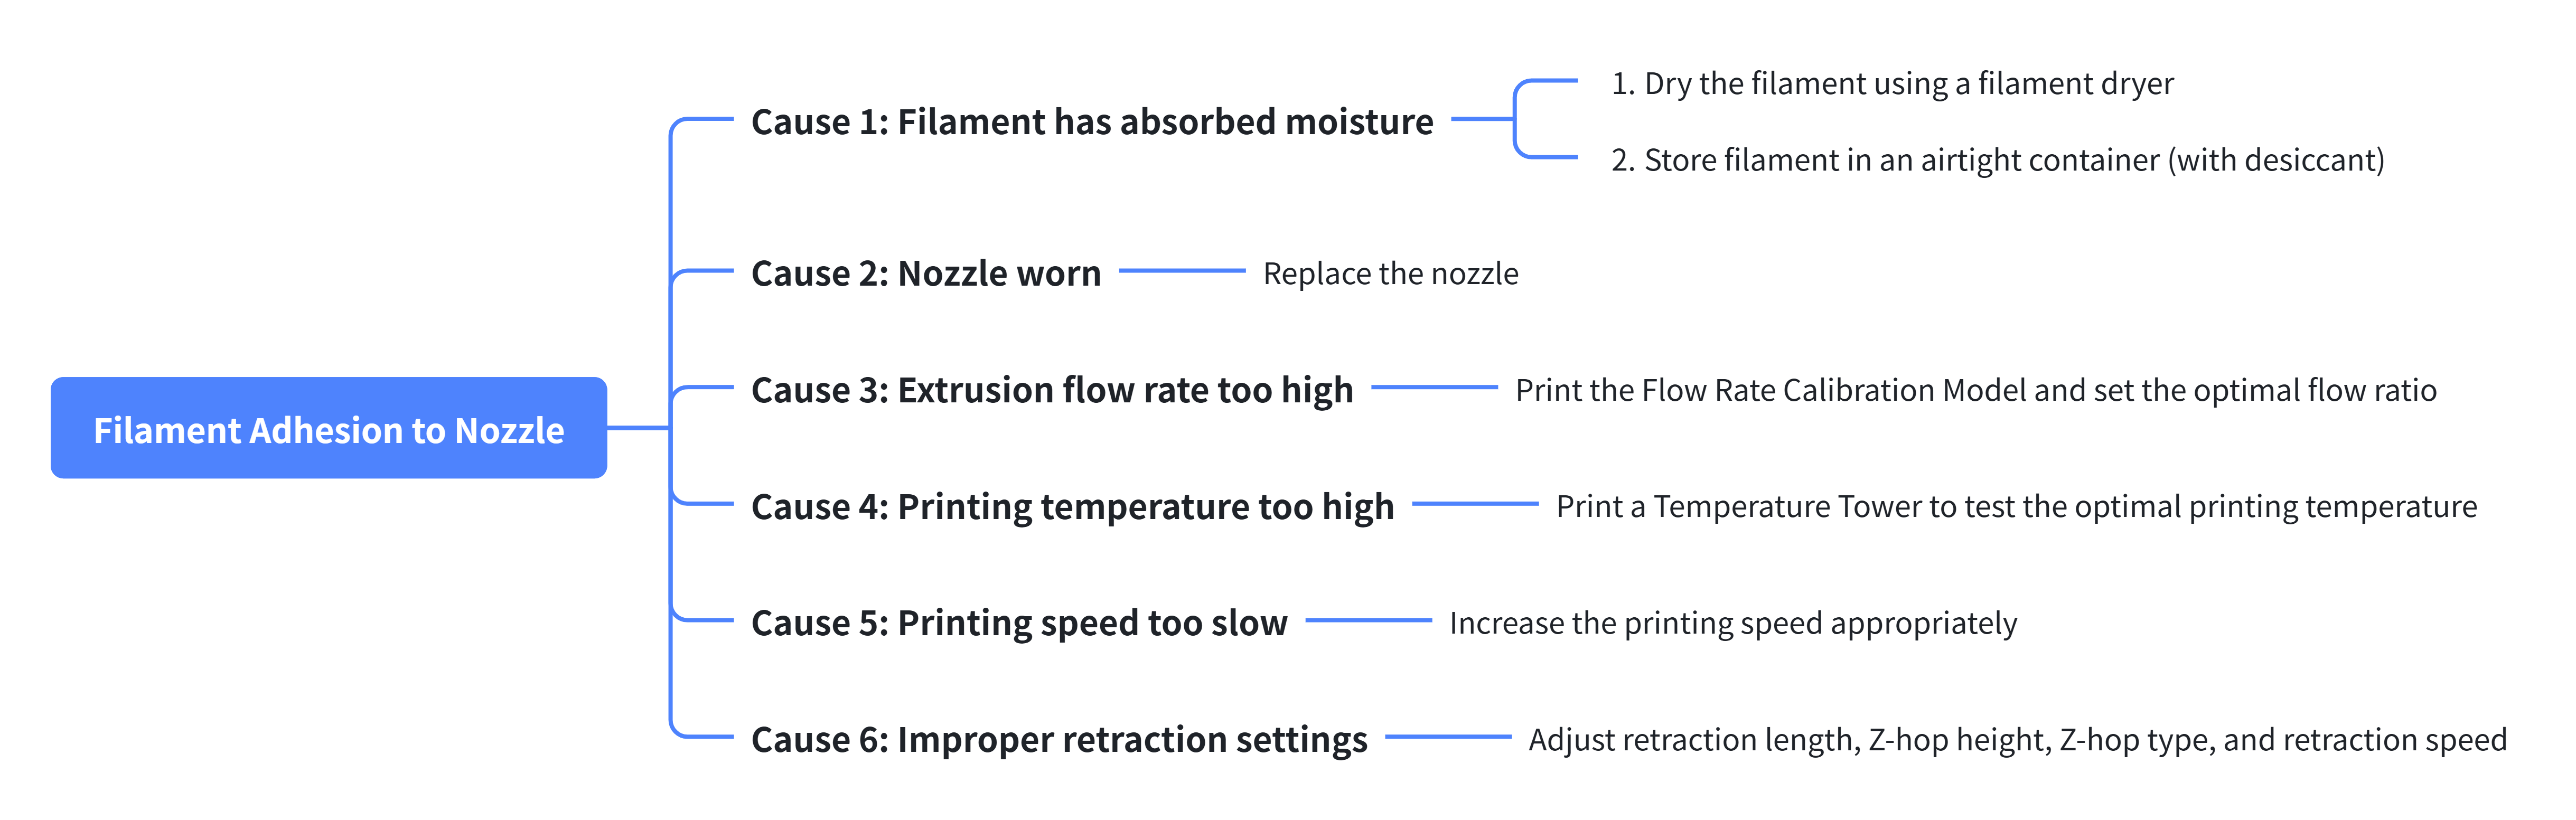
Task: Click the connector line after Cause 3
Action: [x=1434, y=387]
